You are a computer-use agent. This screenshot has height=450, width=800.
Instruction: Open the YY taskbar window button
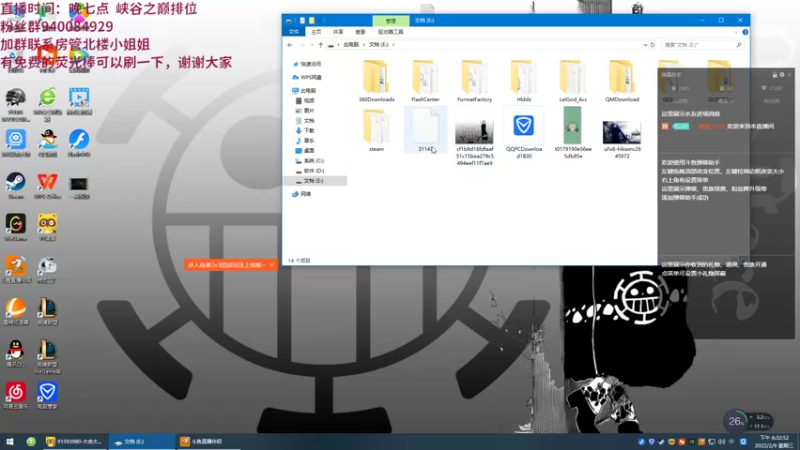point(74,441)
